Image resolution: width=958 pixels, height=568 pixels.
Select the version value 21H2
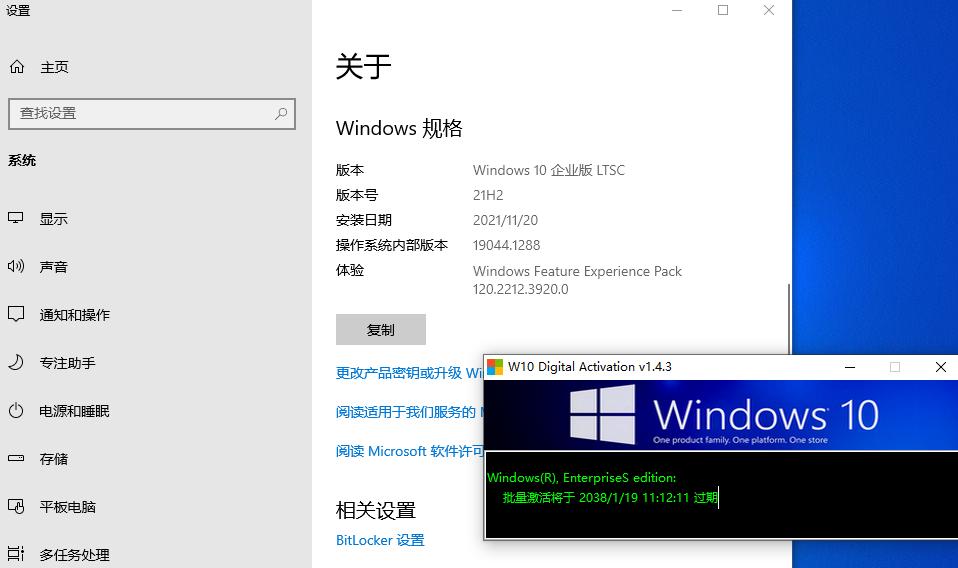point(488,195)
